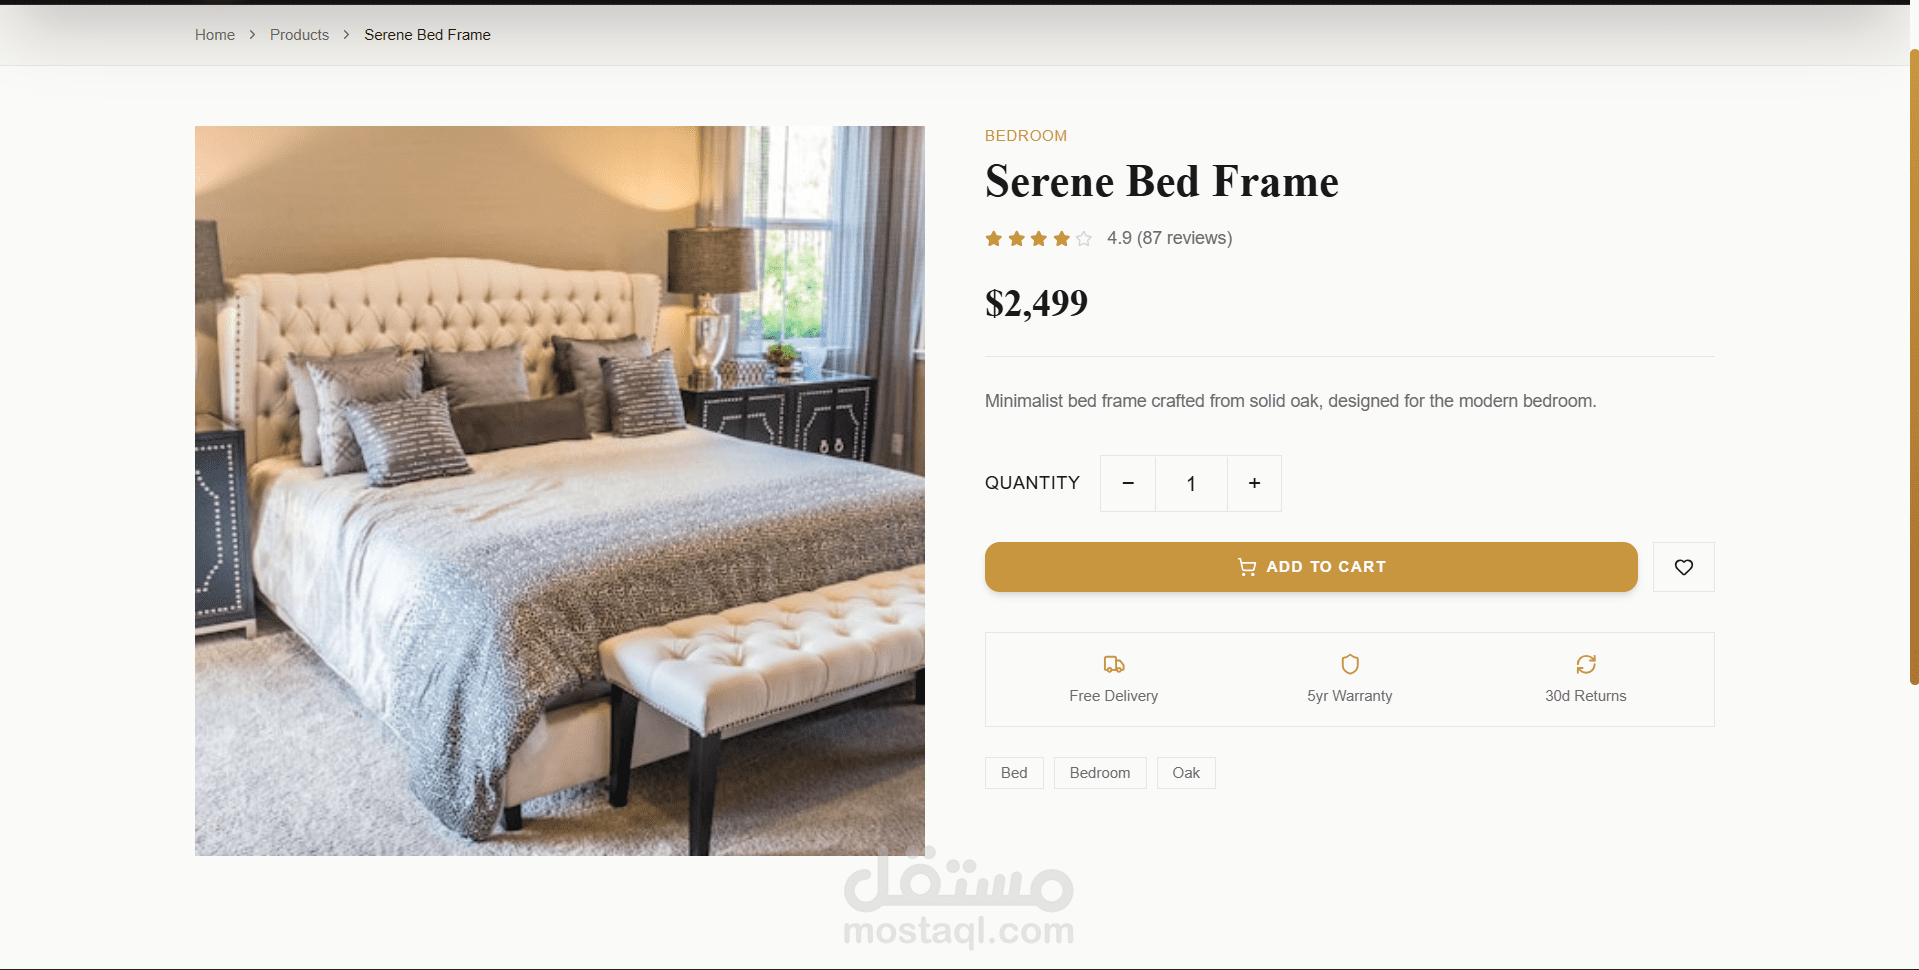Go to the Home breadcrumb link
The height and width of the screenshot is (970, 1919).
pyautogui.click(x=215, y=35)
